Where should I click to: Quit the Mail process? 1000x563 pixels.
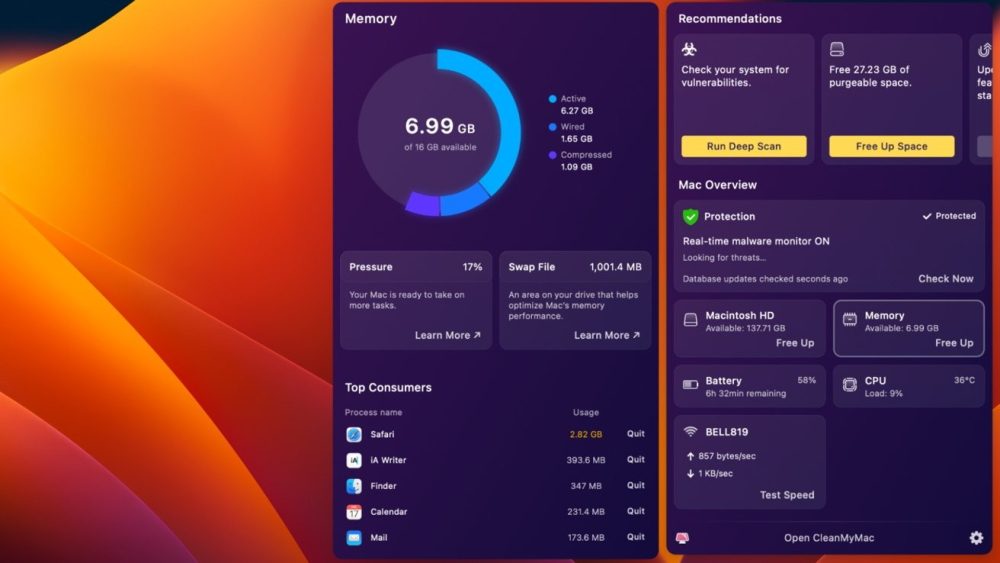pyautogui.click(x=635, y=537)
